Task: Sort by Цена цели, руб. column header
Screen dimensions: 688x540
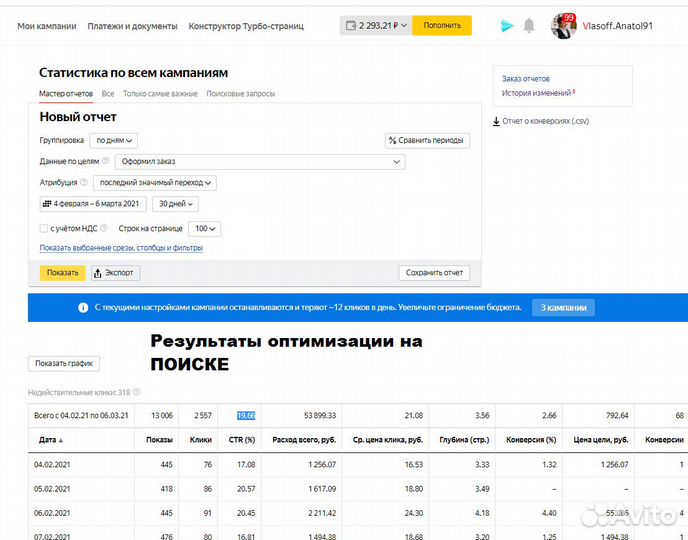Action: (601, 440)
